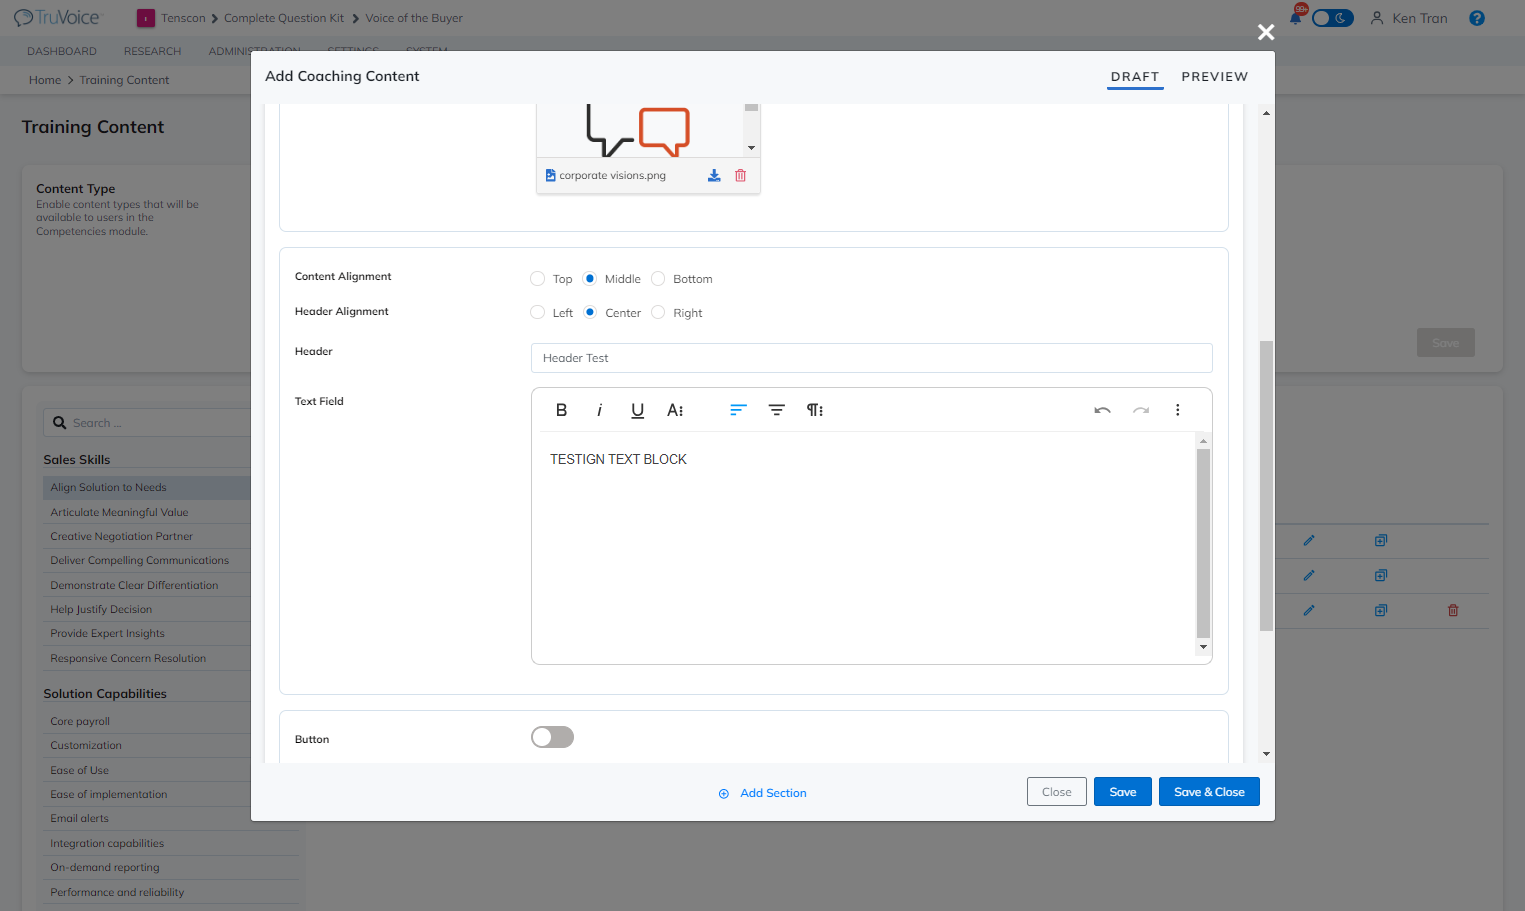This screenshot has width=1525, height=911.
Task: Close the Add Coaching Content dialog with X
Action: (x=1266, y=32)
